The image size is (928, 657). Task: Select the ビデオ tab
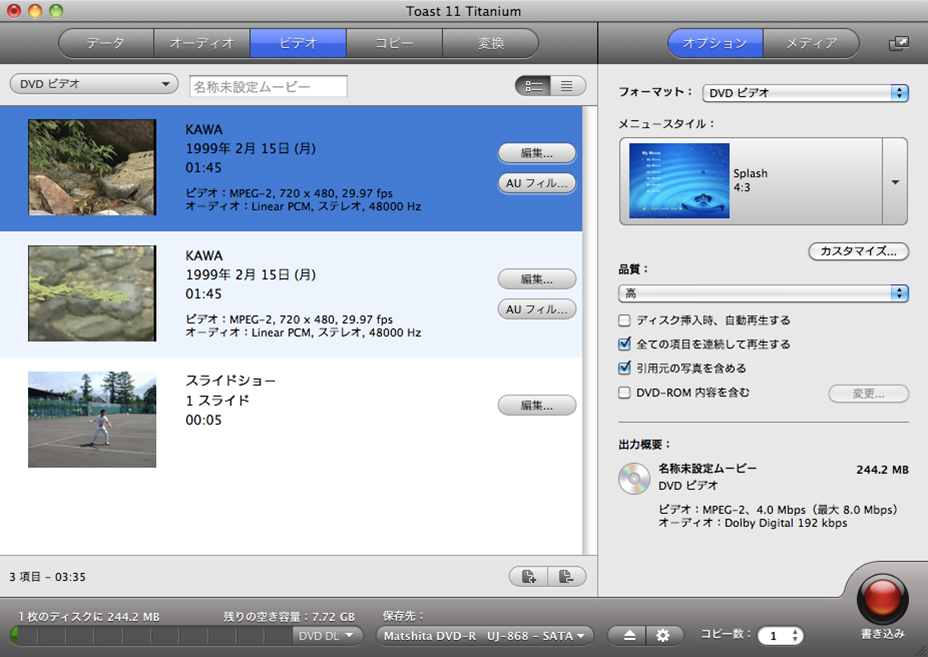(x=298, y=43)
